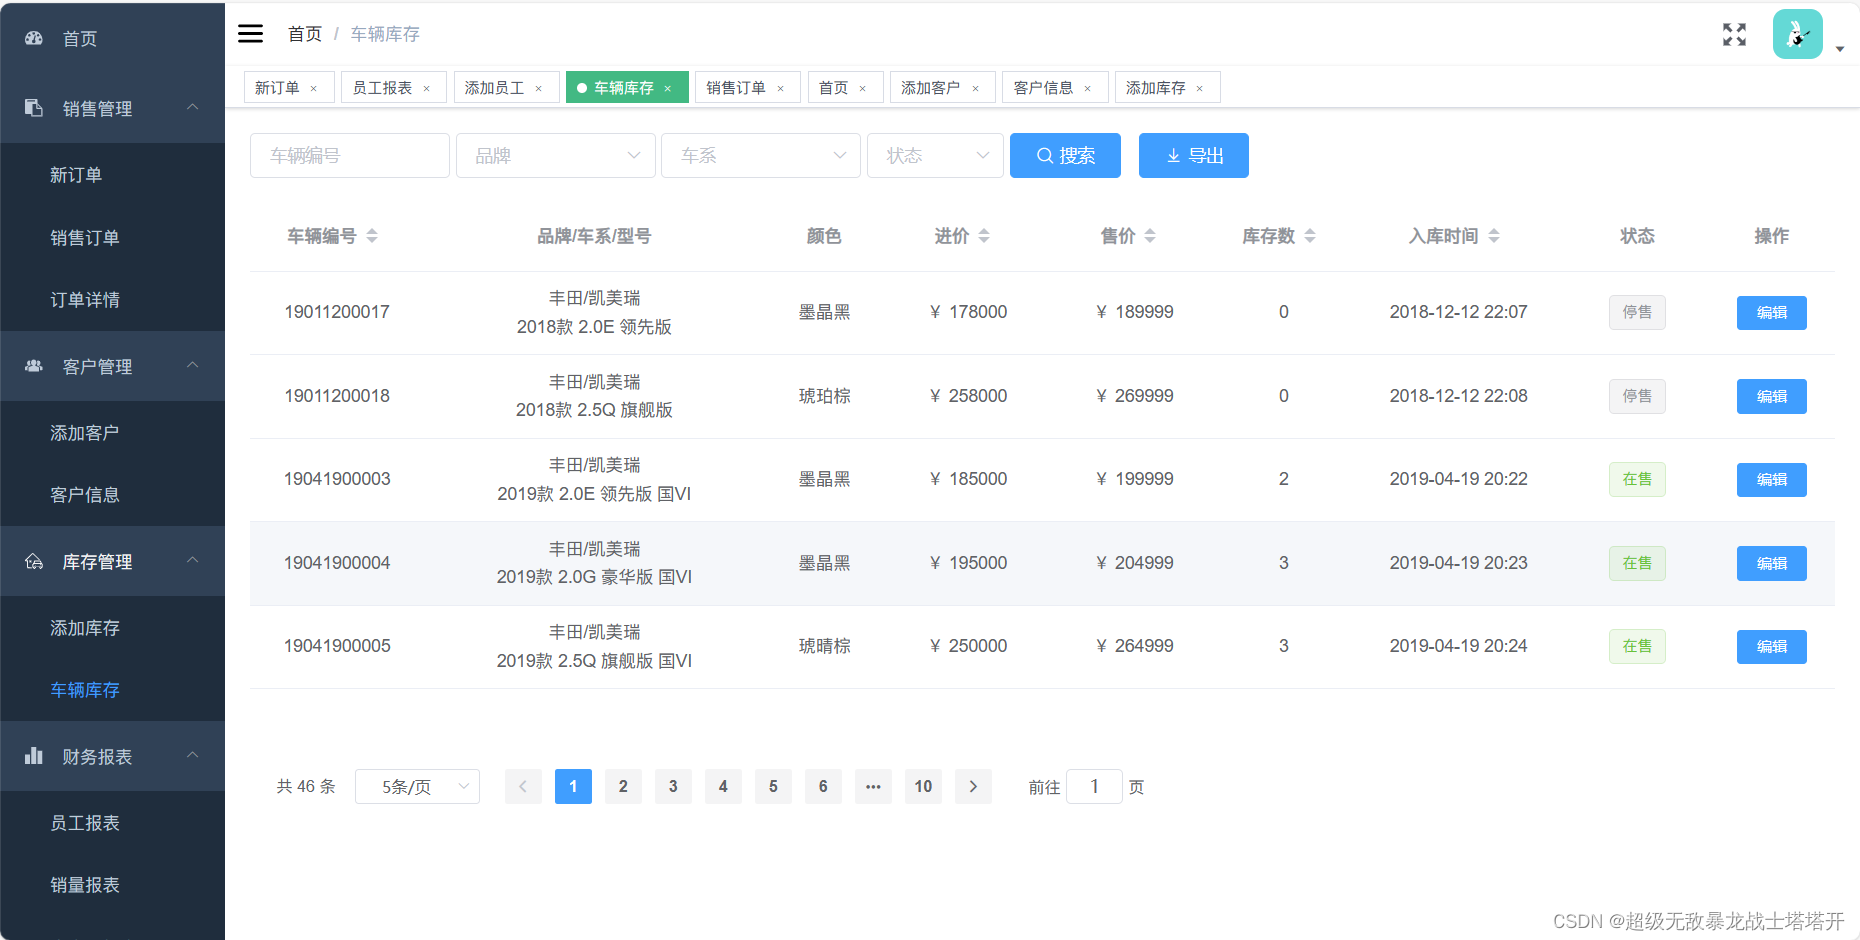Close the 添加客户 tab
Viewport: 1860px width, 940px height.
(975, 88)
